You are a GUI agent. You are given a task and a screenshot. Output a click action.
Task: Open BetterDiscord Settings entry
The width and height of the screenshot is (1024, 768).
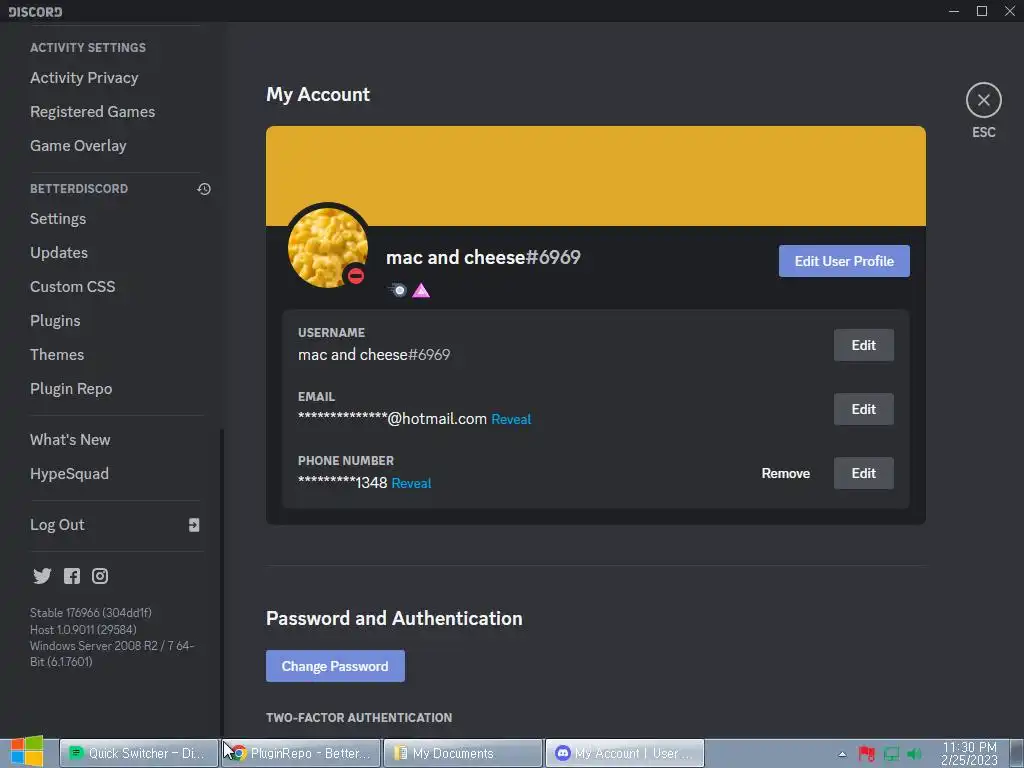point(58,219)
